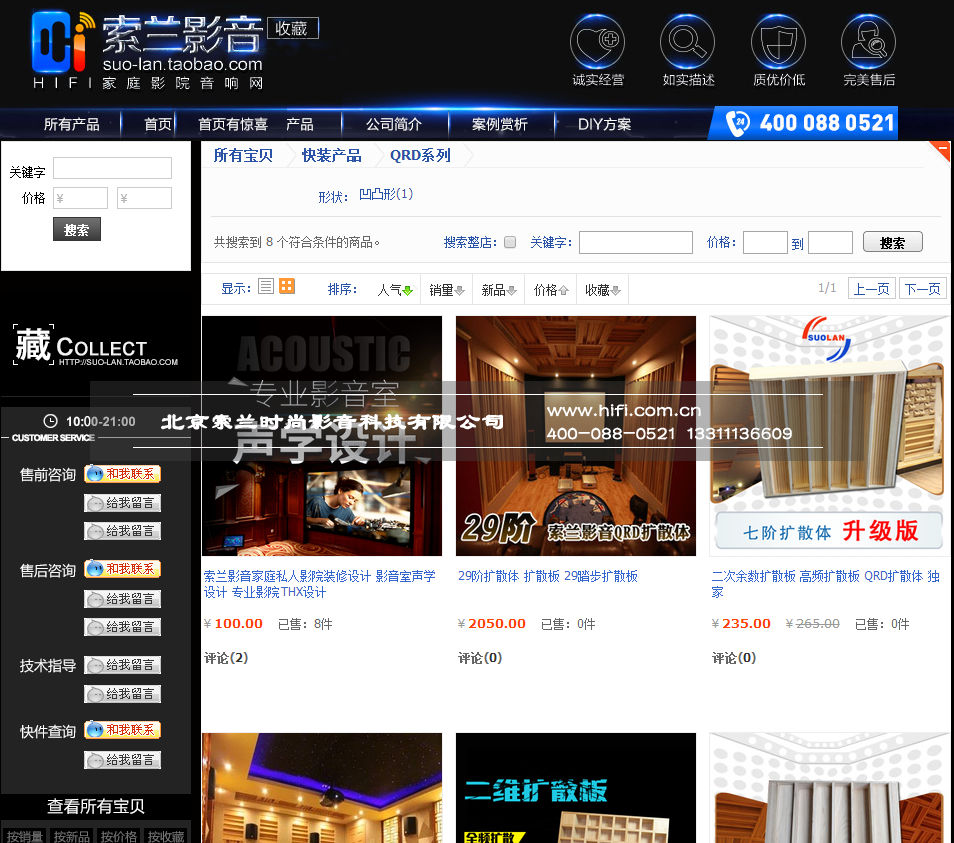
Task: Click the 完美售后 support agent icon
Action: 868,42
